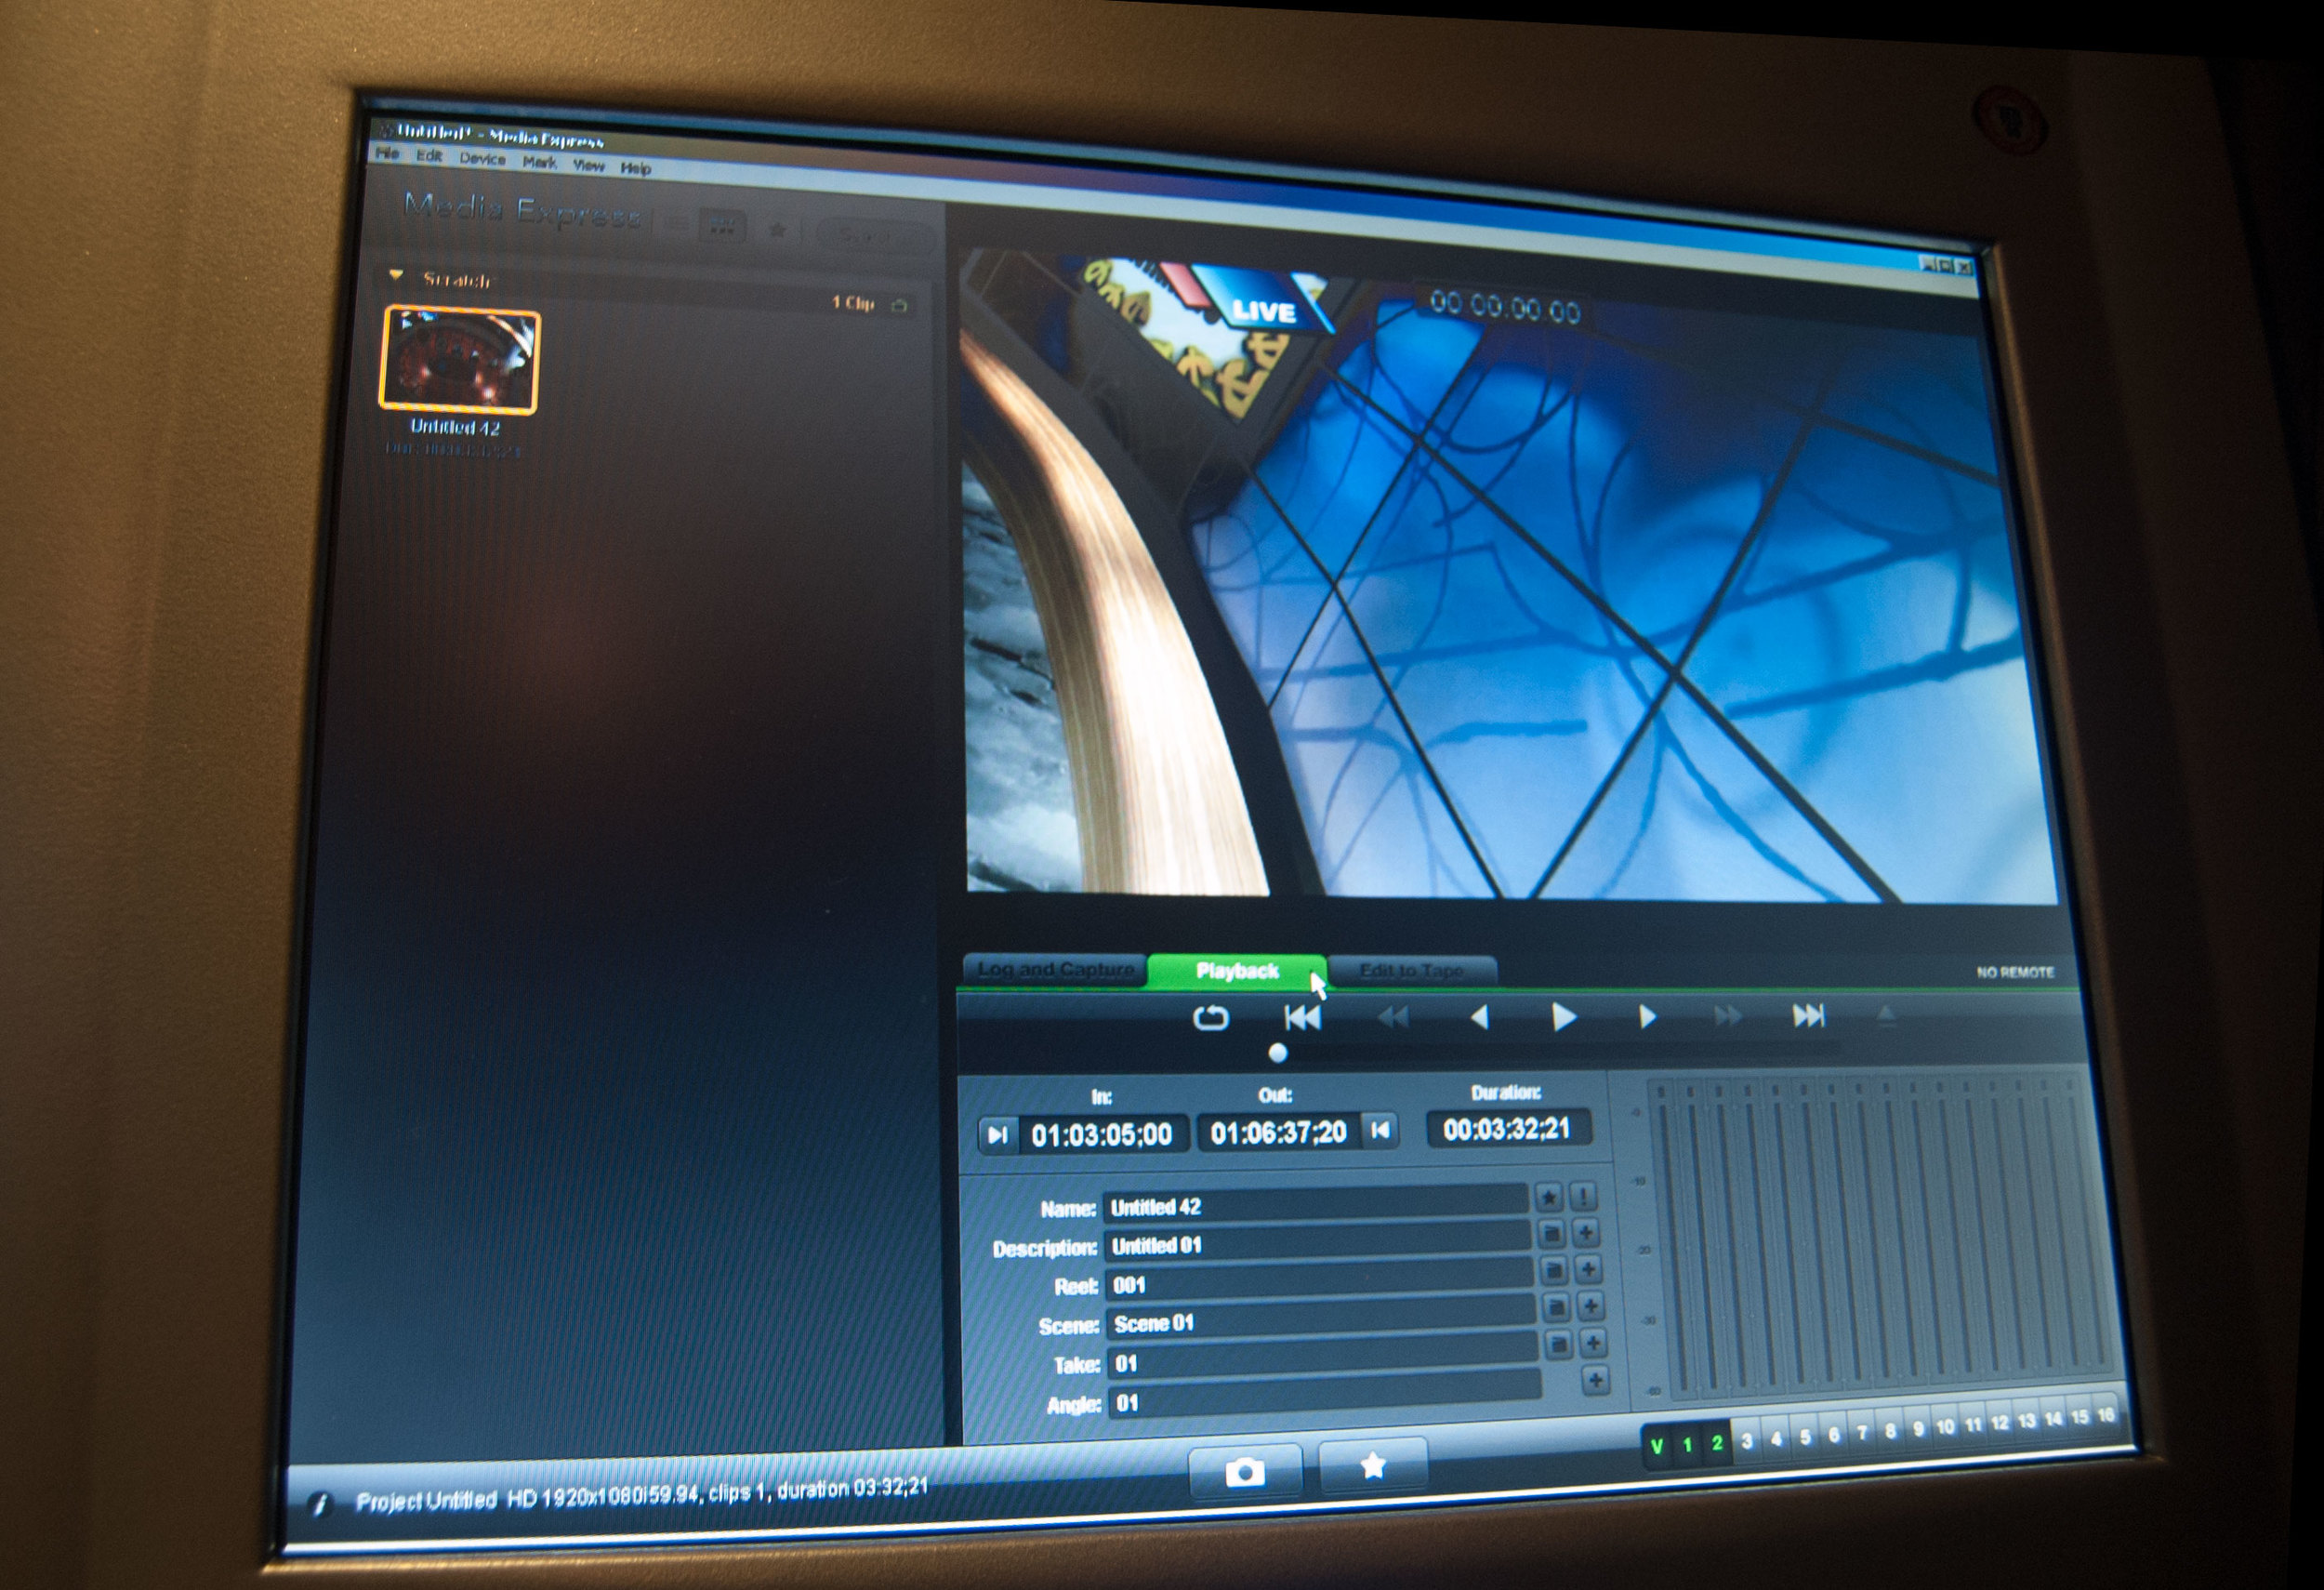Select the Playback tab
Image resolution: width=2324 pixels, height=1590 pixels.
coord(1237,971)
